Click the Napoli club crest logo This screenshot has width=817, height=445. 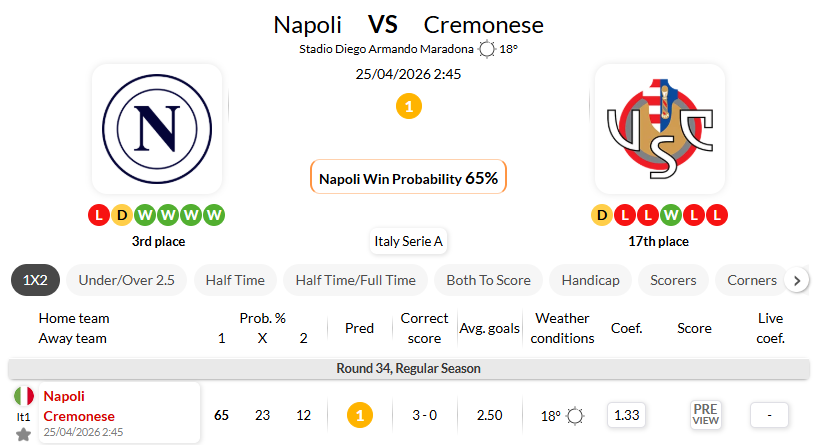pyautogui.click(x=158, y=129)
